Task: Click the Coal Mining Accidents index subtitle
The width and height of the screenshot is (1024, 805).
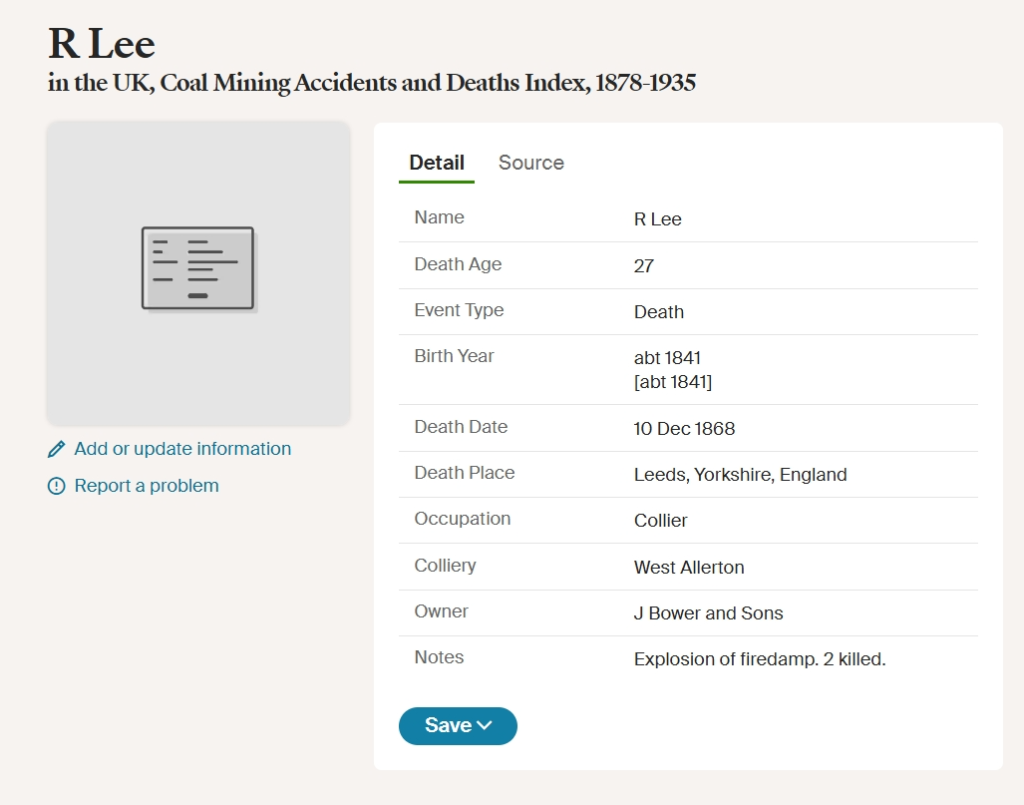Action: pos(372,84)
